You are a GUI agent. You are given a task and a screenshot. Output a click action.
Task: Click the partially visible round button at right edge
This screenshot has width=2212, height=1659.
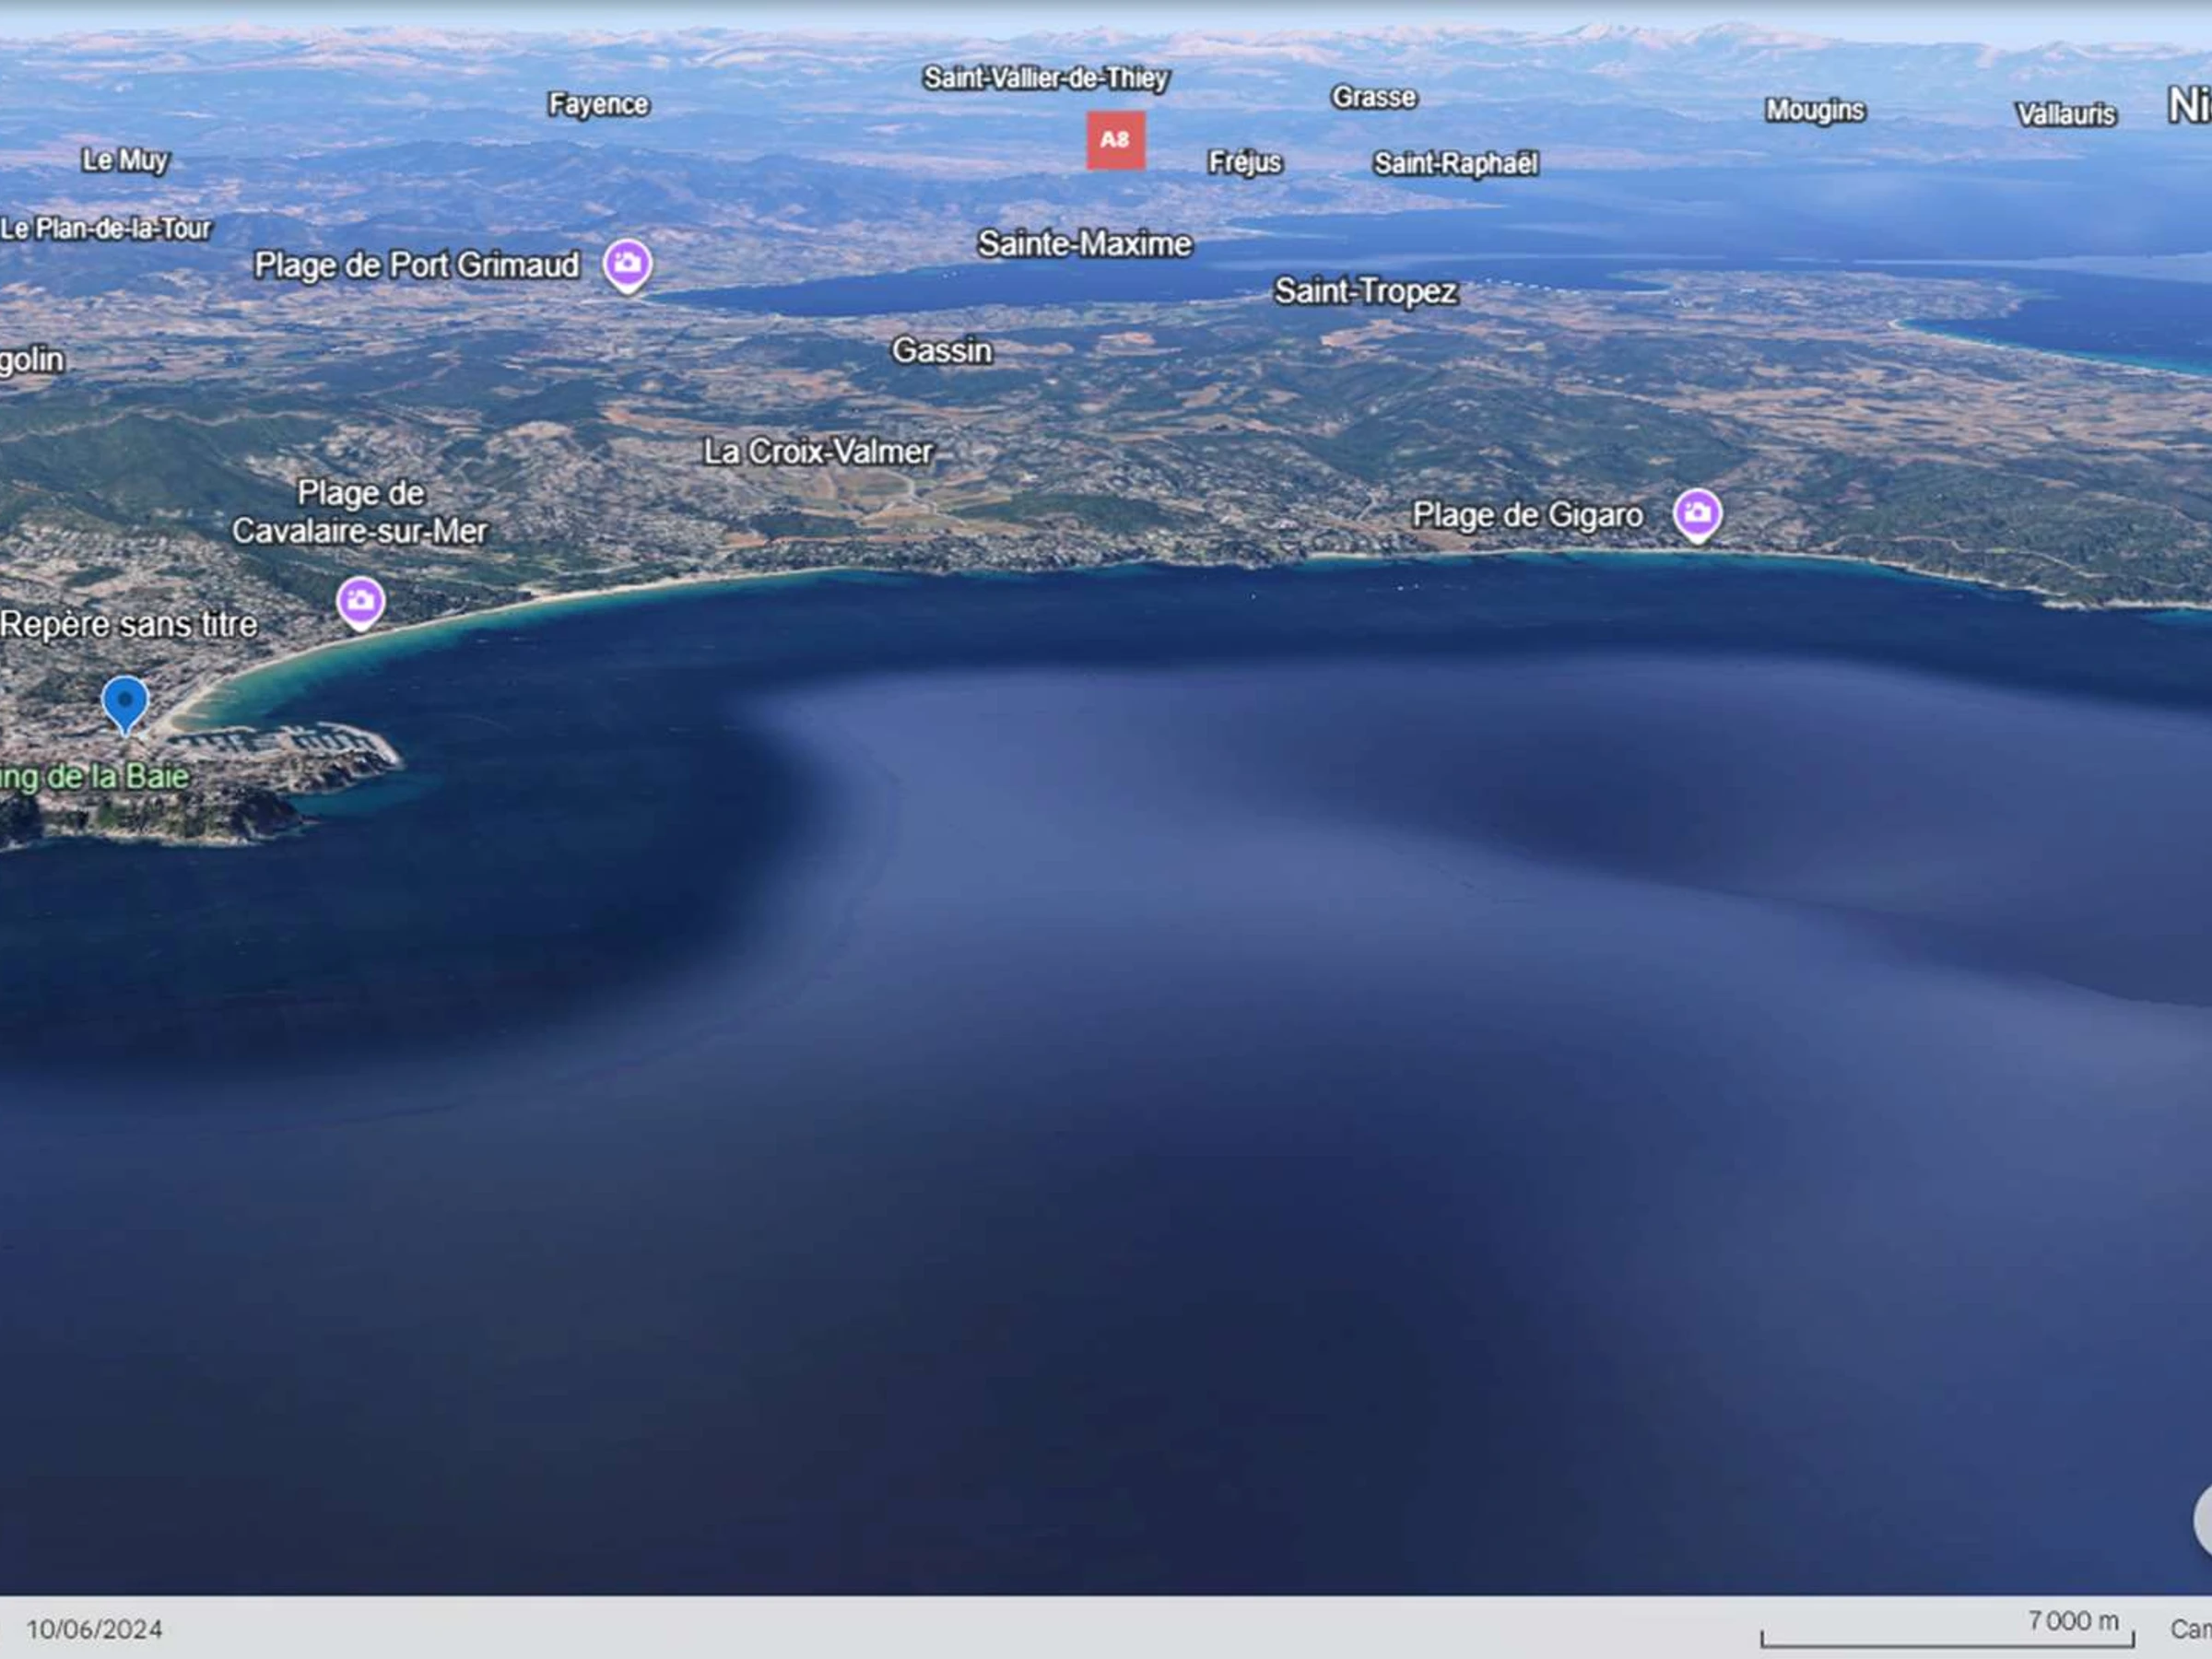(x=2202, y=1520)
